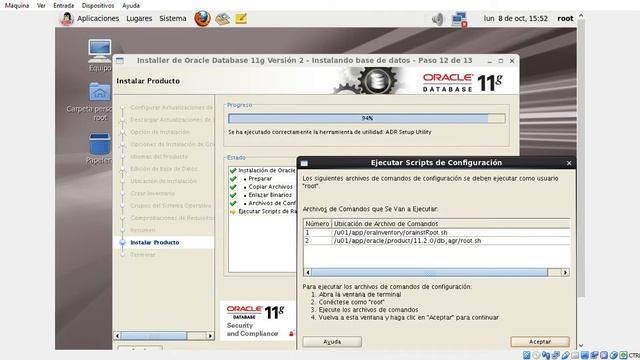Click the USB plug icon in VirtualBox status bar
This screenshot has height=360, width=640.
[x=565, y=356]
